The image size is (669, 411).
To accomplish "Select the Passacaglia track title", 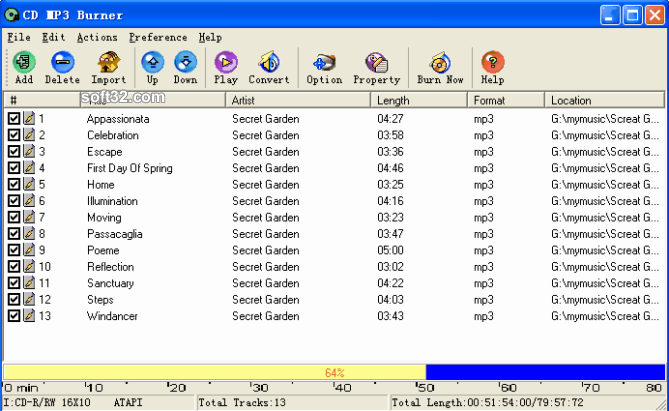I will point(115,234).
